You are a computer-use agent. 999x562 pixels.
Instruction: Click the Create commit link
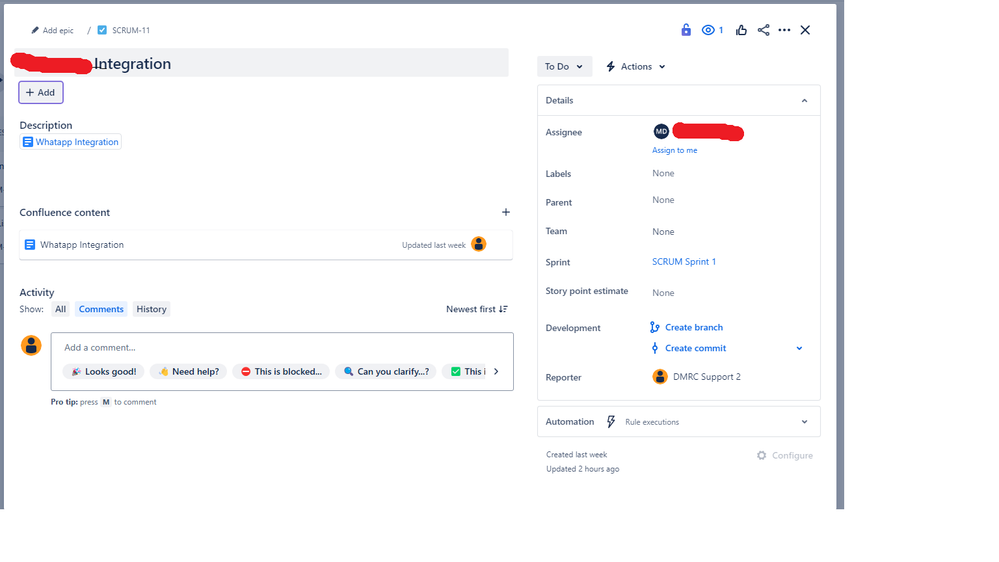coord(696,349)
